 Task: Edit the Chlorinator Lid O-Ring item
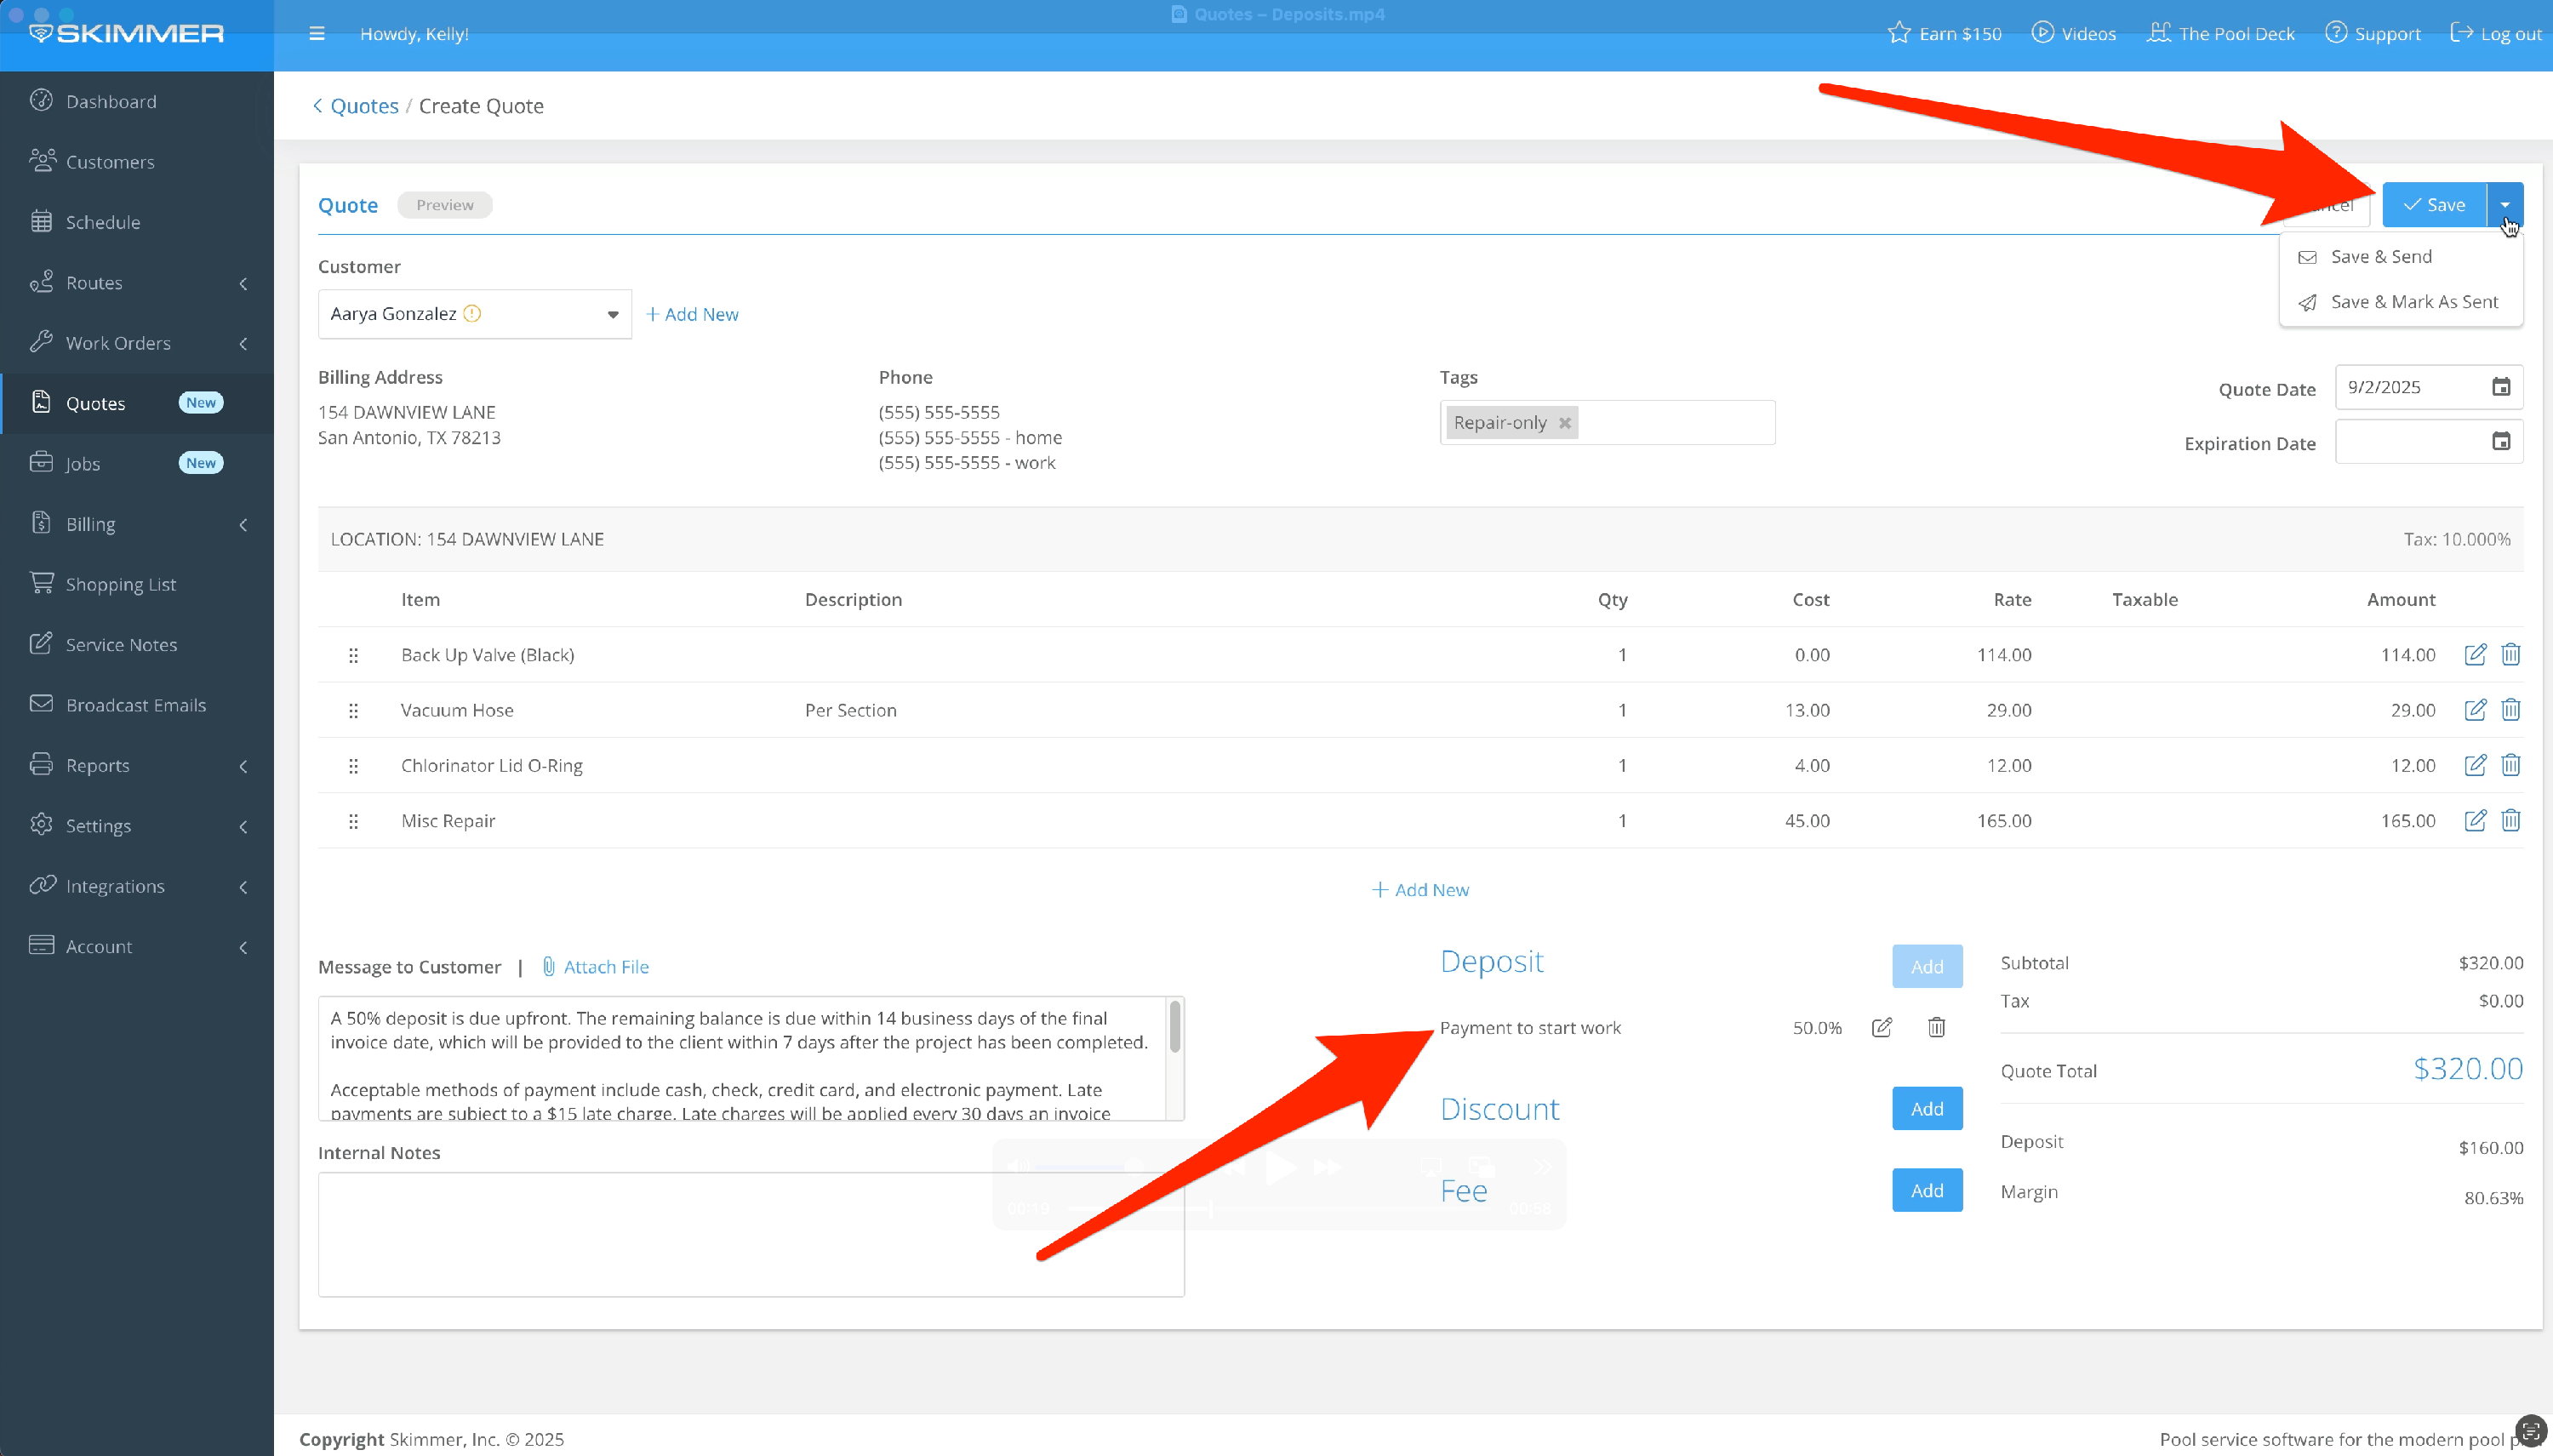[x=2475, y=765]
